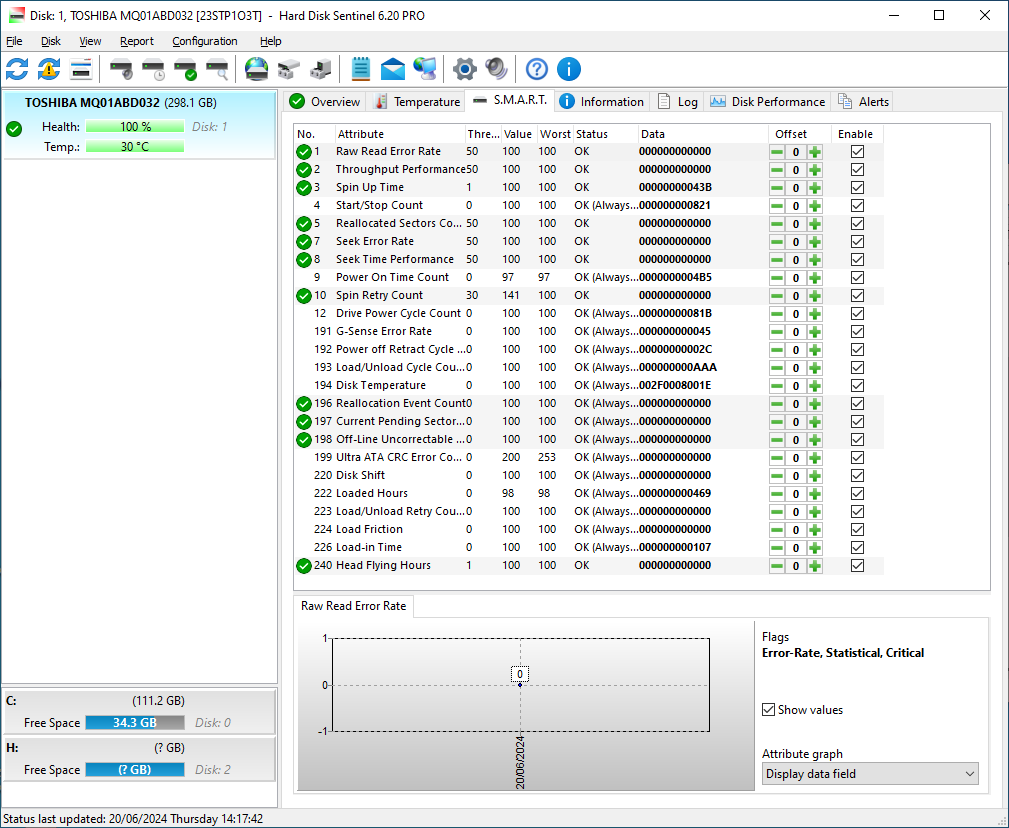Switch to the Log tab
1009x828 pixels.
[x=678, y=102]
